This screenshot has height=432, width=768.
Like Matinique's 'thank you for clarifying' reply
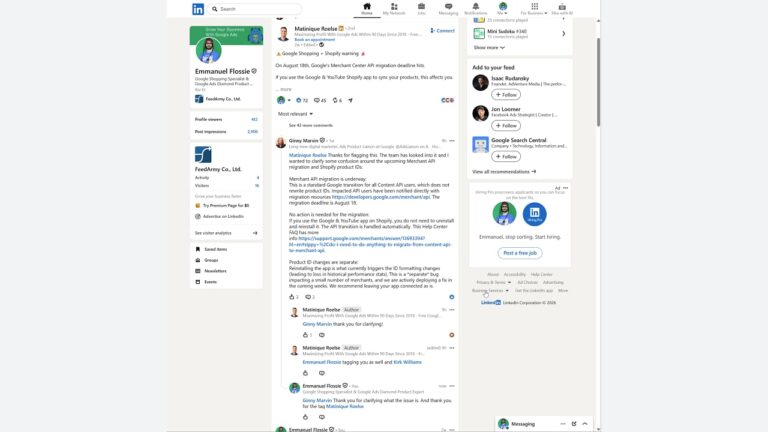click(x=305, y=335)
